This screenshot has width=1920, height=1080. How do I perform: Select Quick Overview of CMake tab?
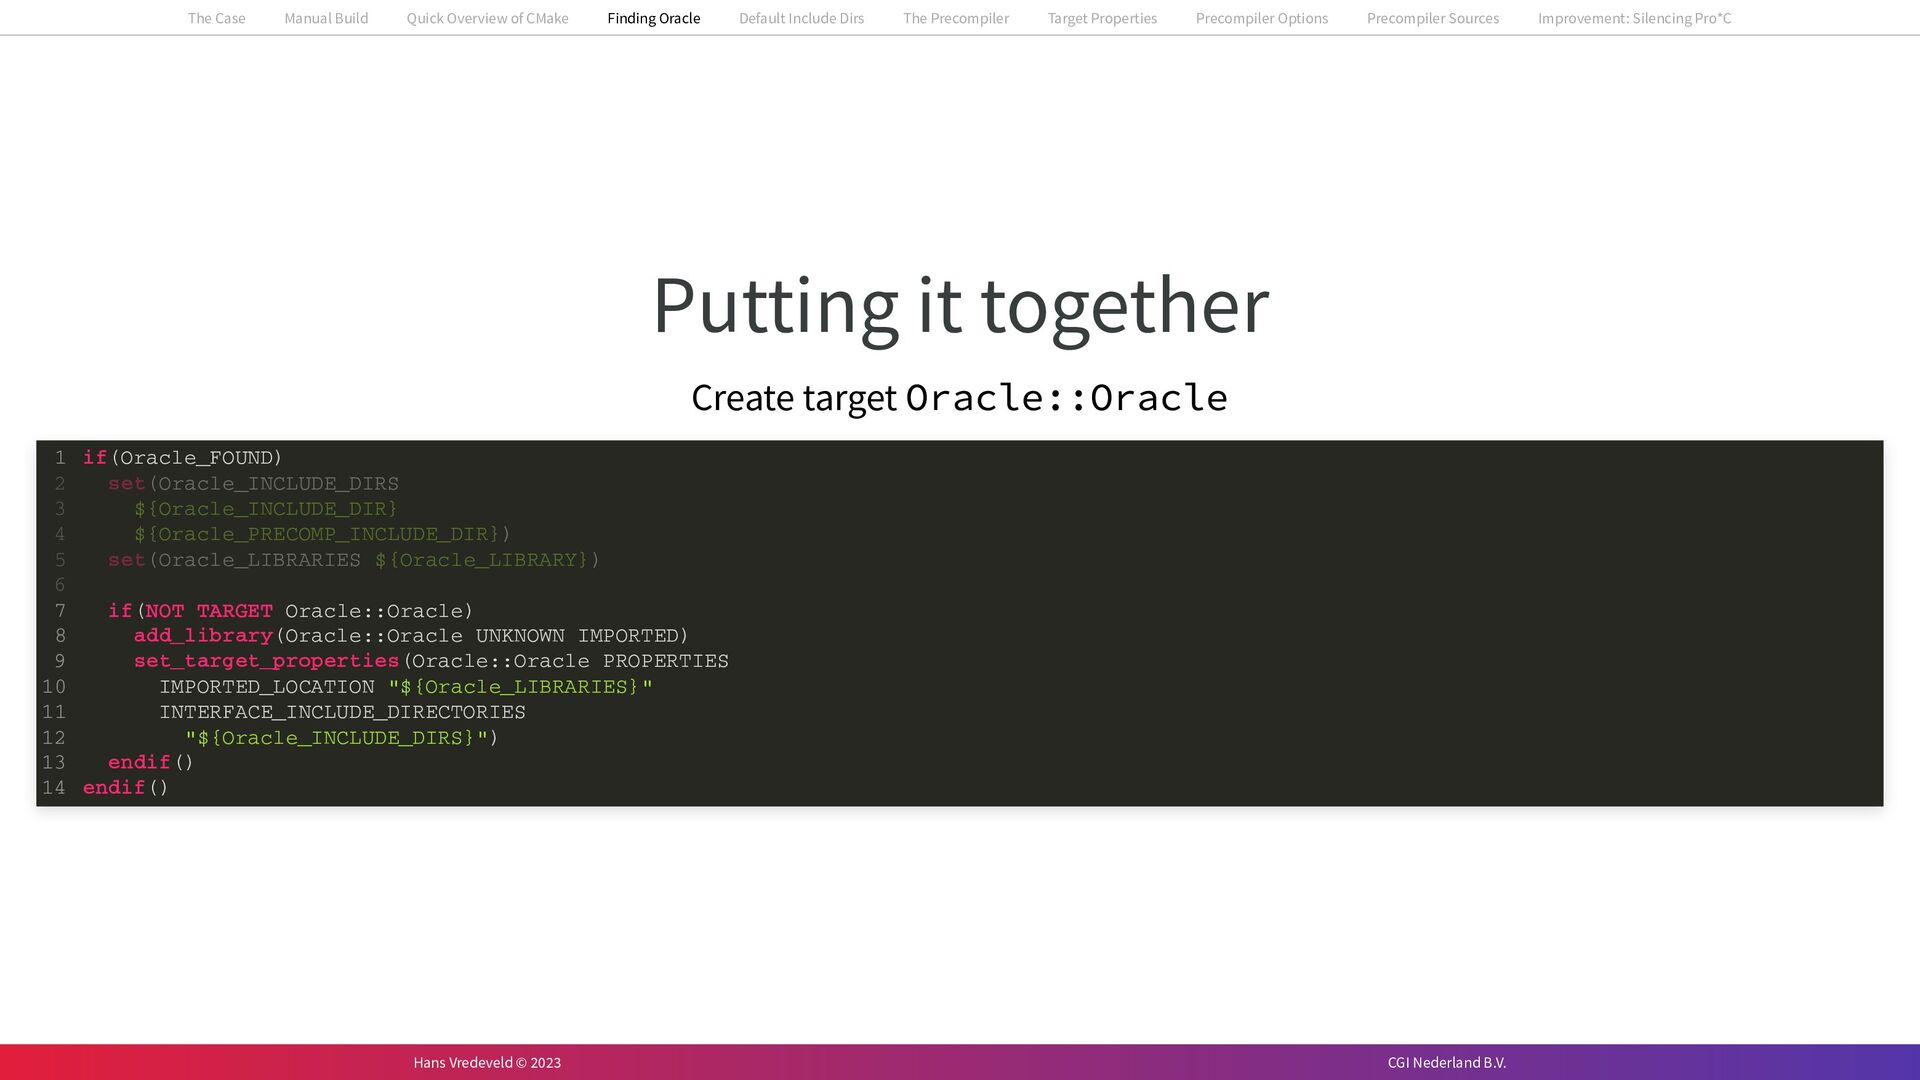487,18
